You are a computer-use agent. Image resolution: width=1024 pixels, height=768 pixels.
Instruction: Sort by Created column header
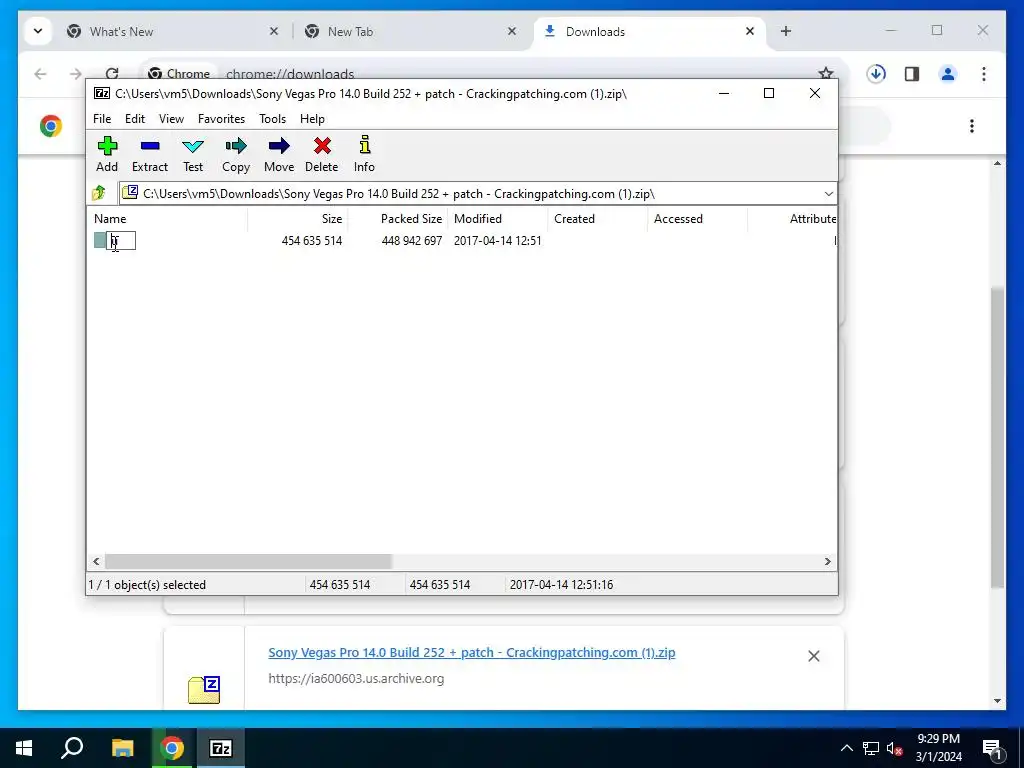[x=598, y=219]
